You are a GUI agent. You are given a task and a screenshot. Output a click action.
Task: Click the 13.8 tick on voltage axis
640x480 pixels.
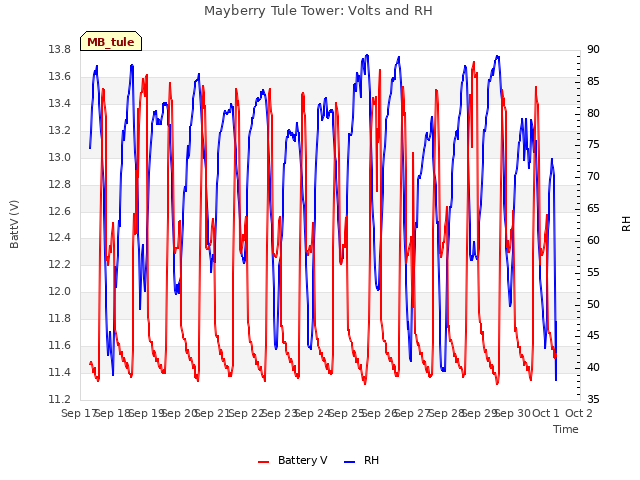click(59, 50)
